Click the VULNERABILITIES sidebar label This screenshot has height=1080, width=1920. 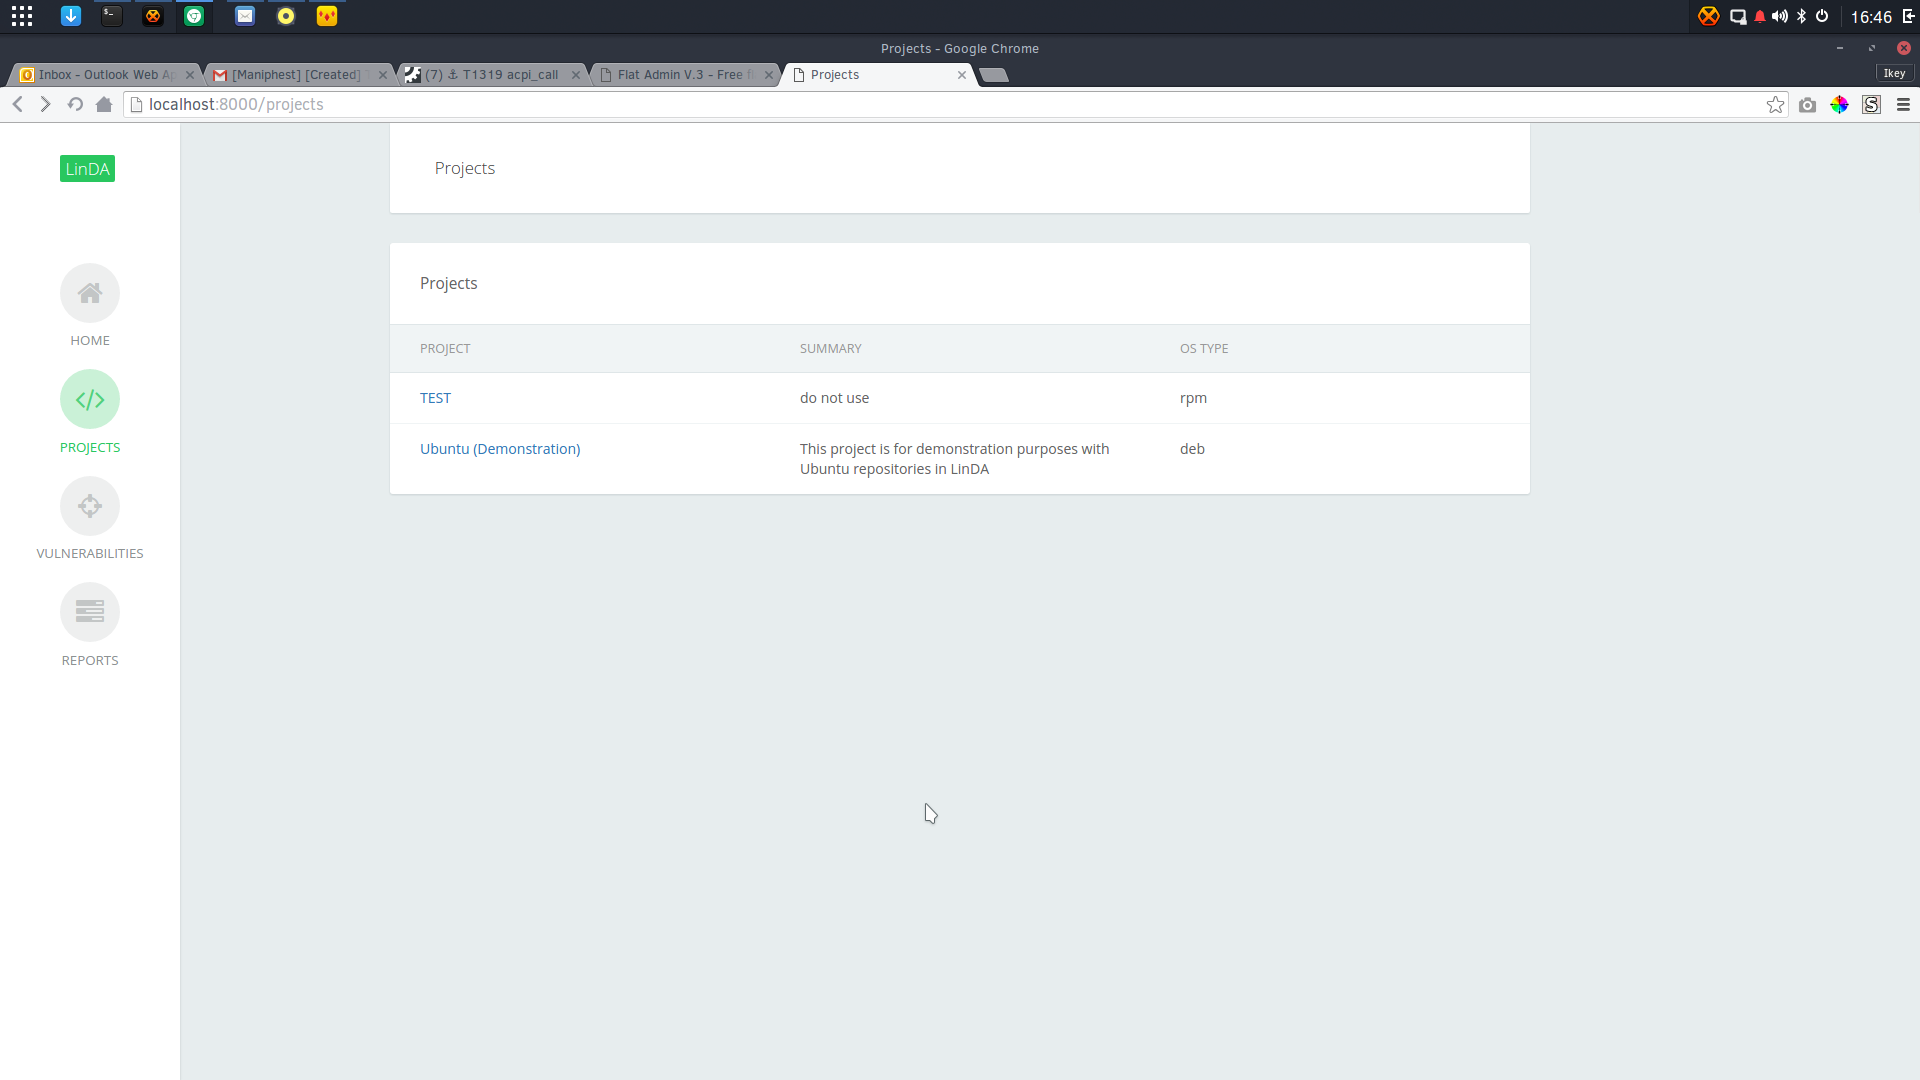tap(90, 554)
